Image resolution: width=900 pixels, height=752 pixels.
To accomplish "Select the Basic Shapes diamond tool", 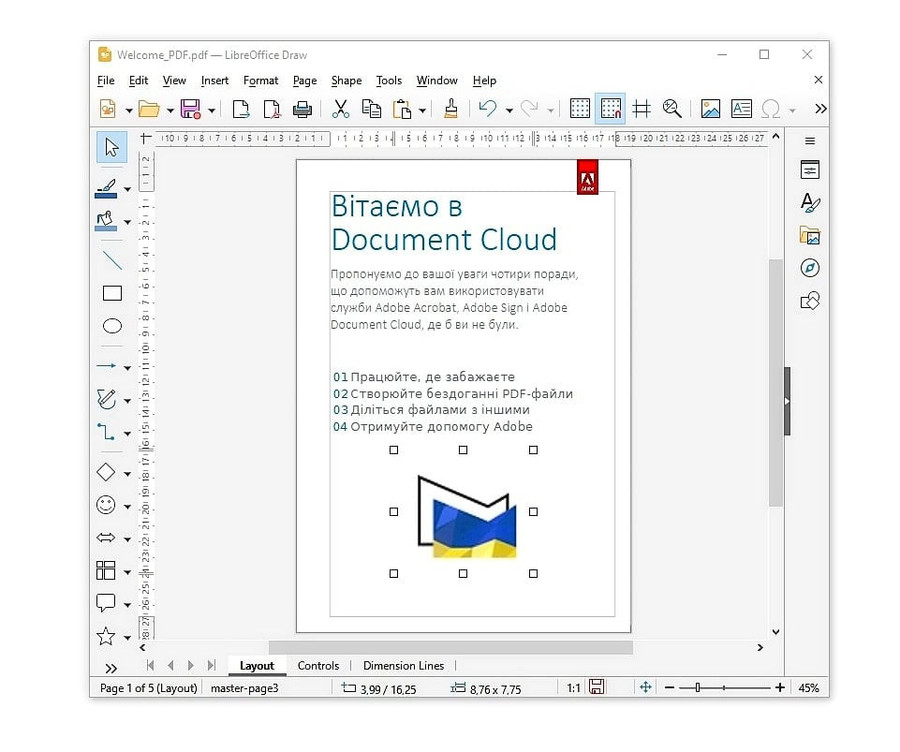I will [106, 472].
